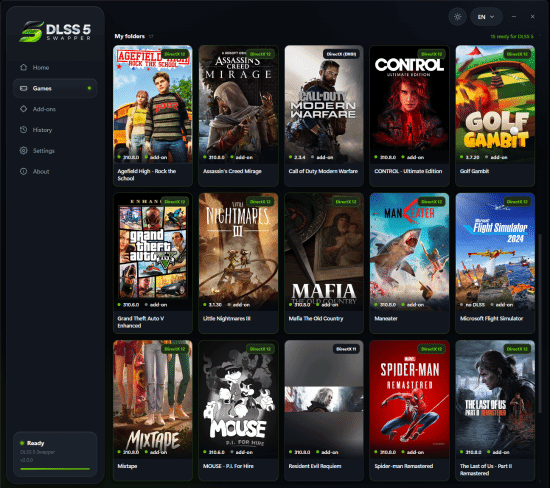Click the DLSS 5 Swapper logo
550x488 pixels.
(55, 31)
